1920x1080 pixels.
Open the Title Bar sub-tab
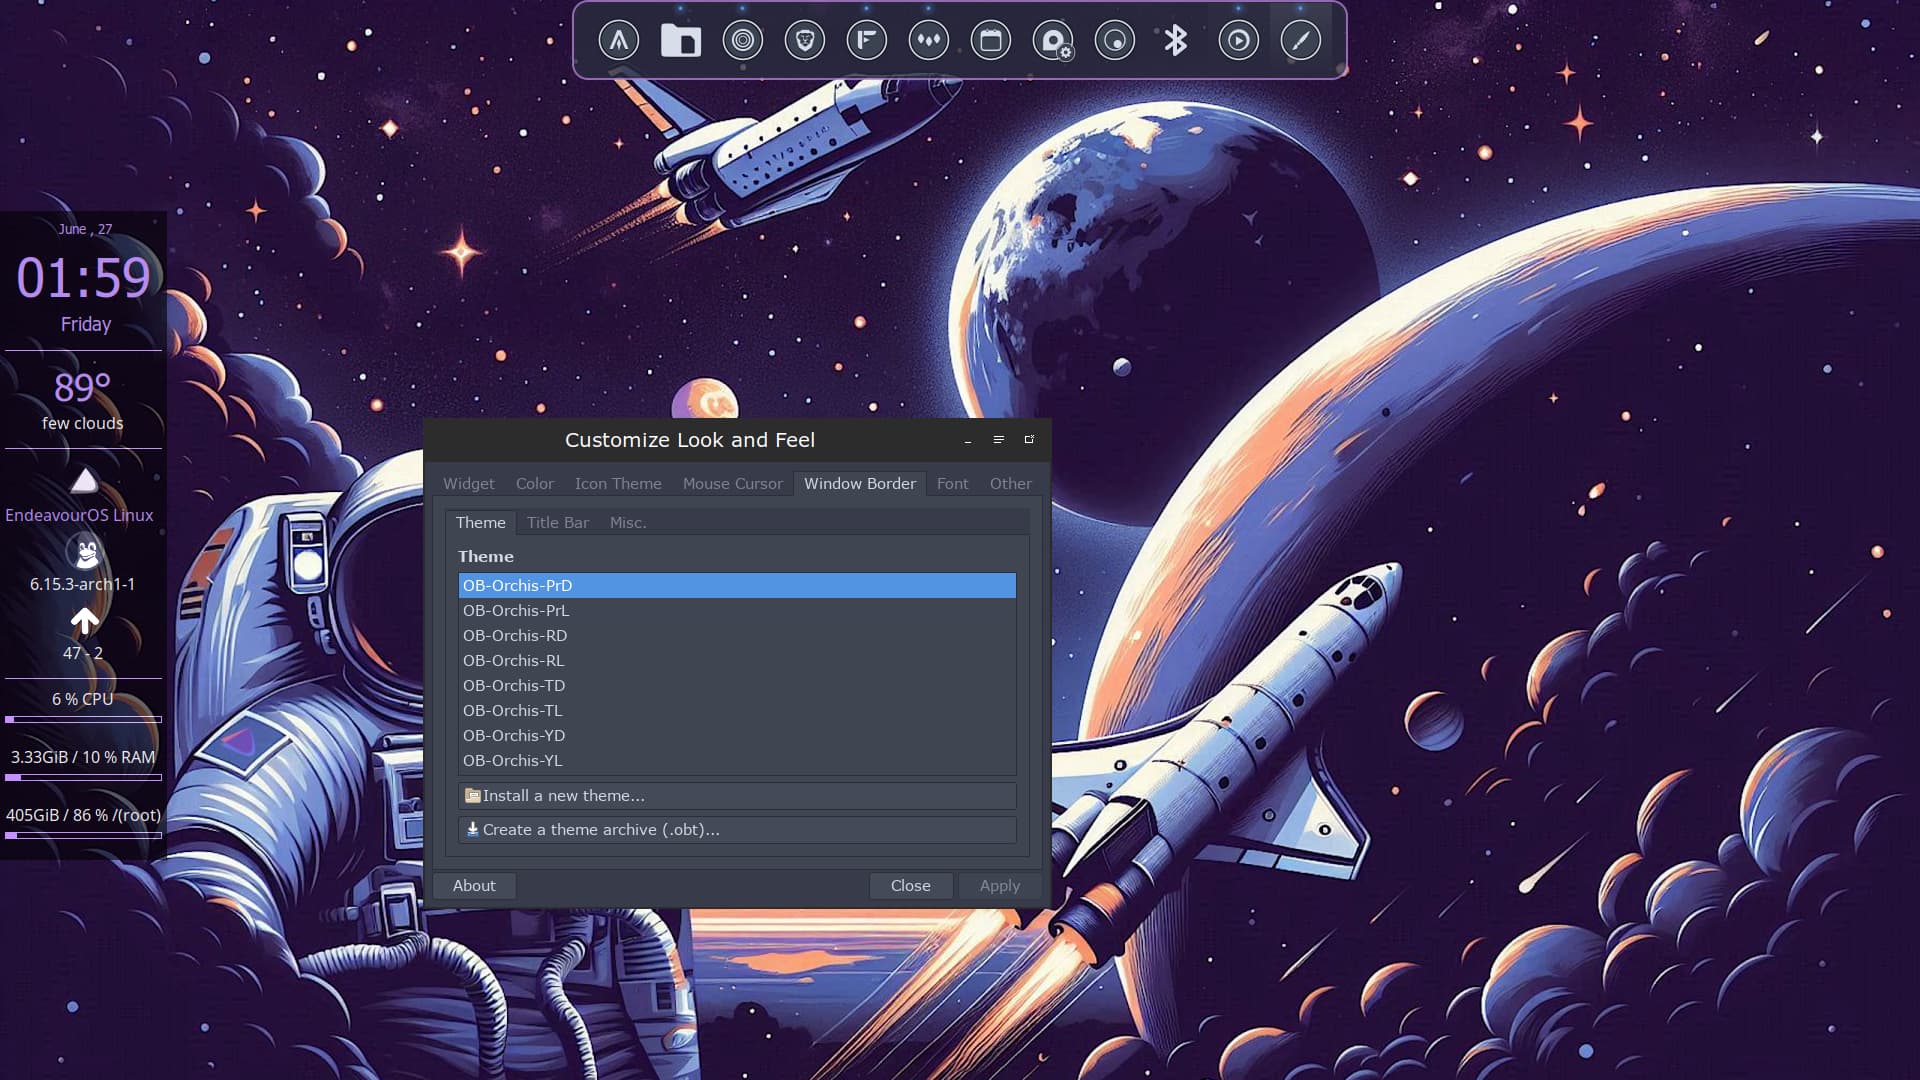click(x=557, y=523)
